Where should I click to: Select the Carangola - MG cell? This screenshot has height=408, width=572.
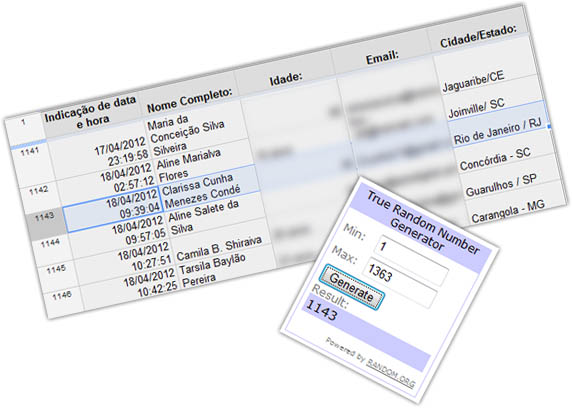click(x=508, y=211)
